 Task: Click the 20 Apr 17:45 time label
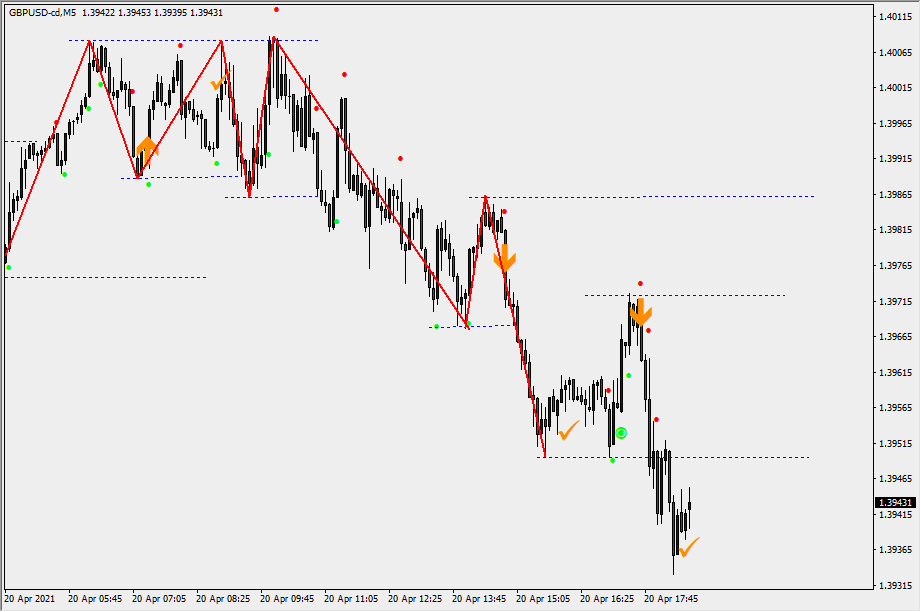point(671,599)
